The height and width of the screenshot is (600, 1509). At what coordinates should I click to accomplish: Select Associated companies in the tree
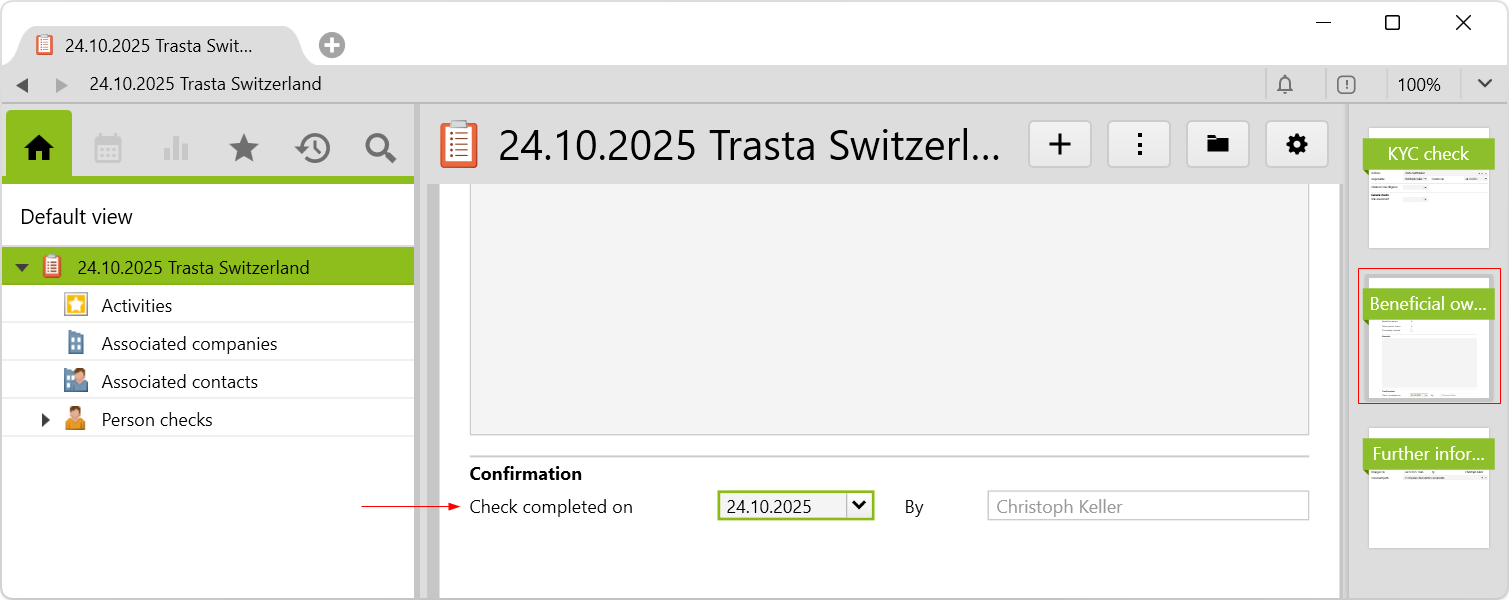tap(189, 344)
